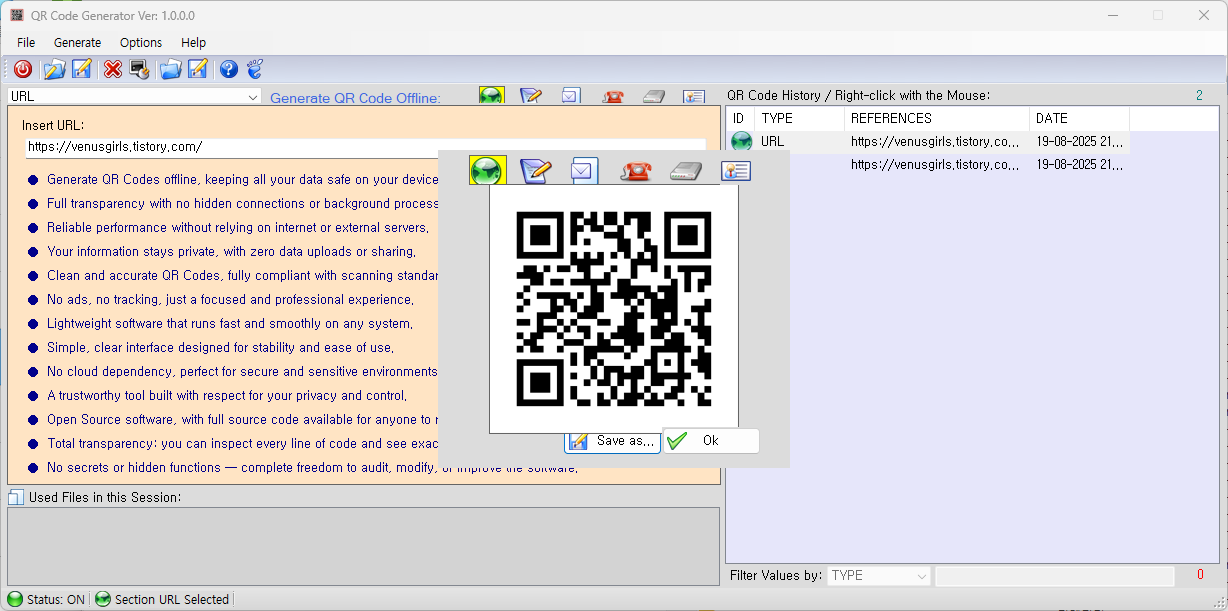Click the modem icon above the Insert URL panel
Screen dimensions: 1228x611
coord(654,97)
